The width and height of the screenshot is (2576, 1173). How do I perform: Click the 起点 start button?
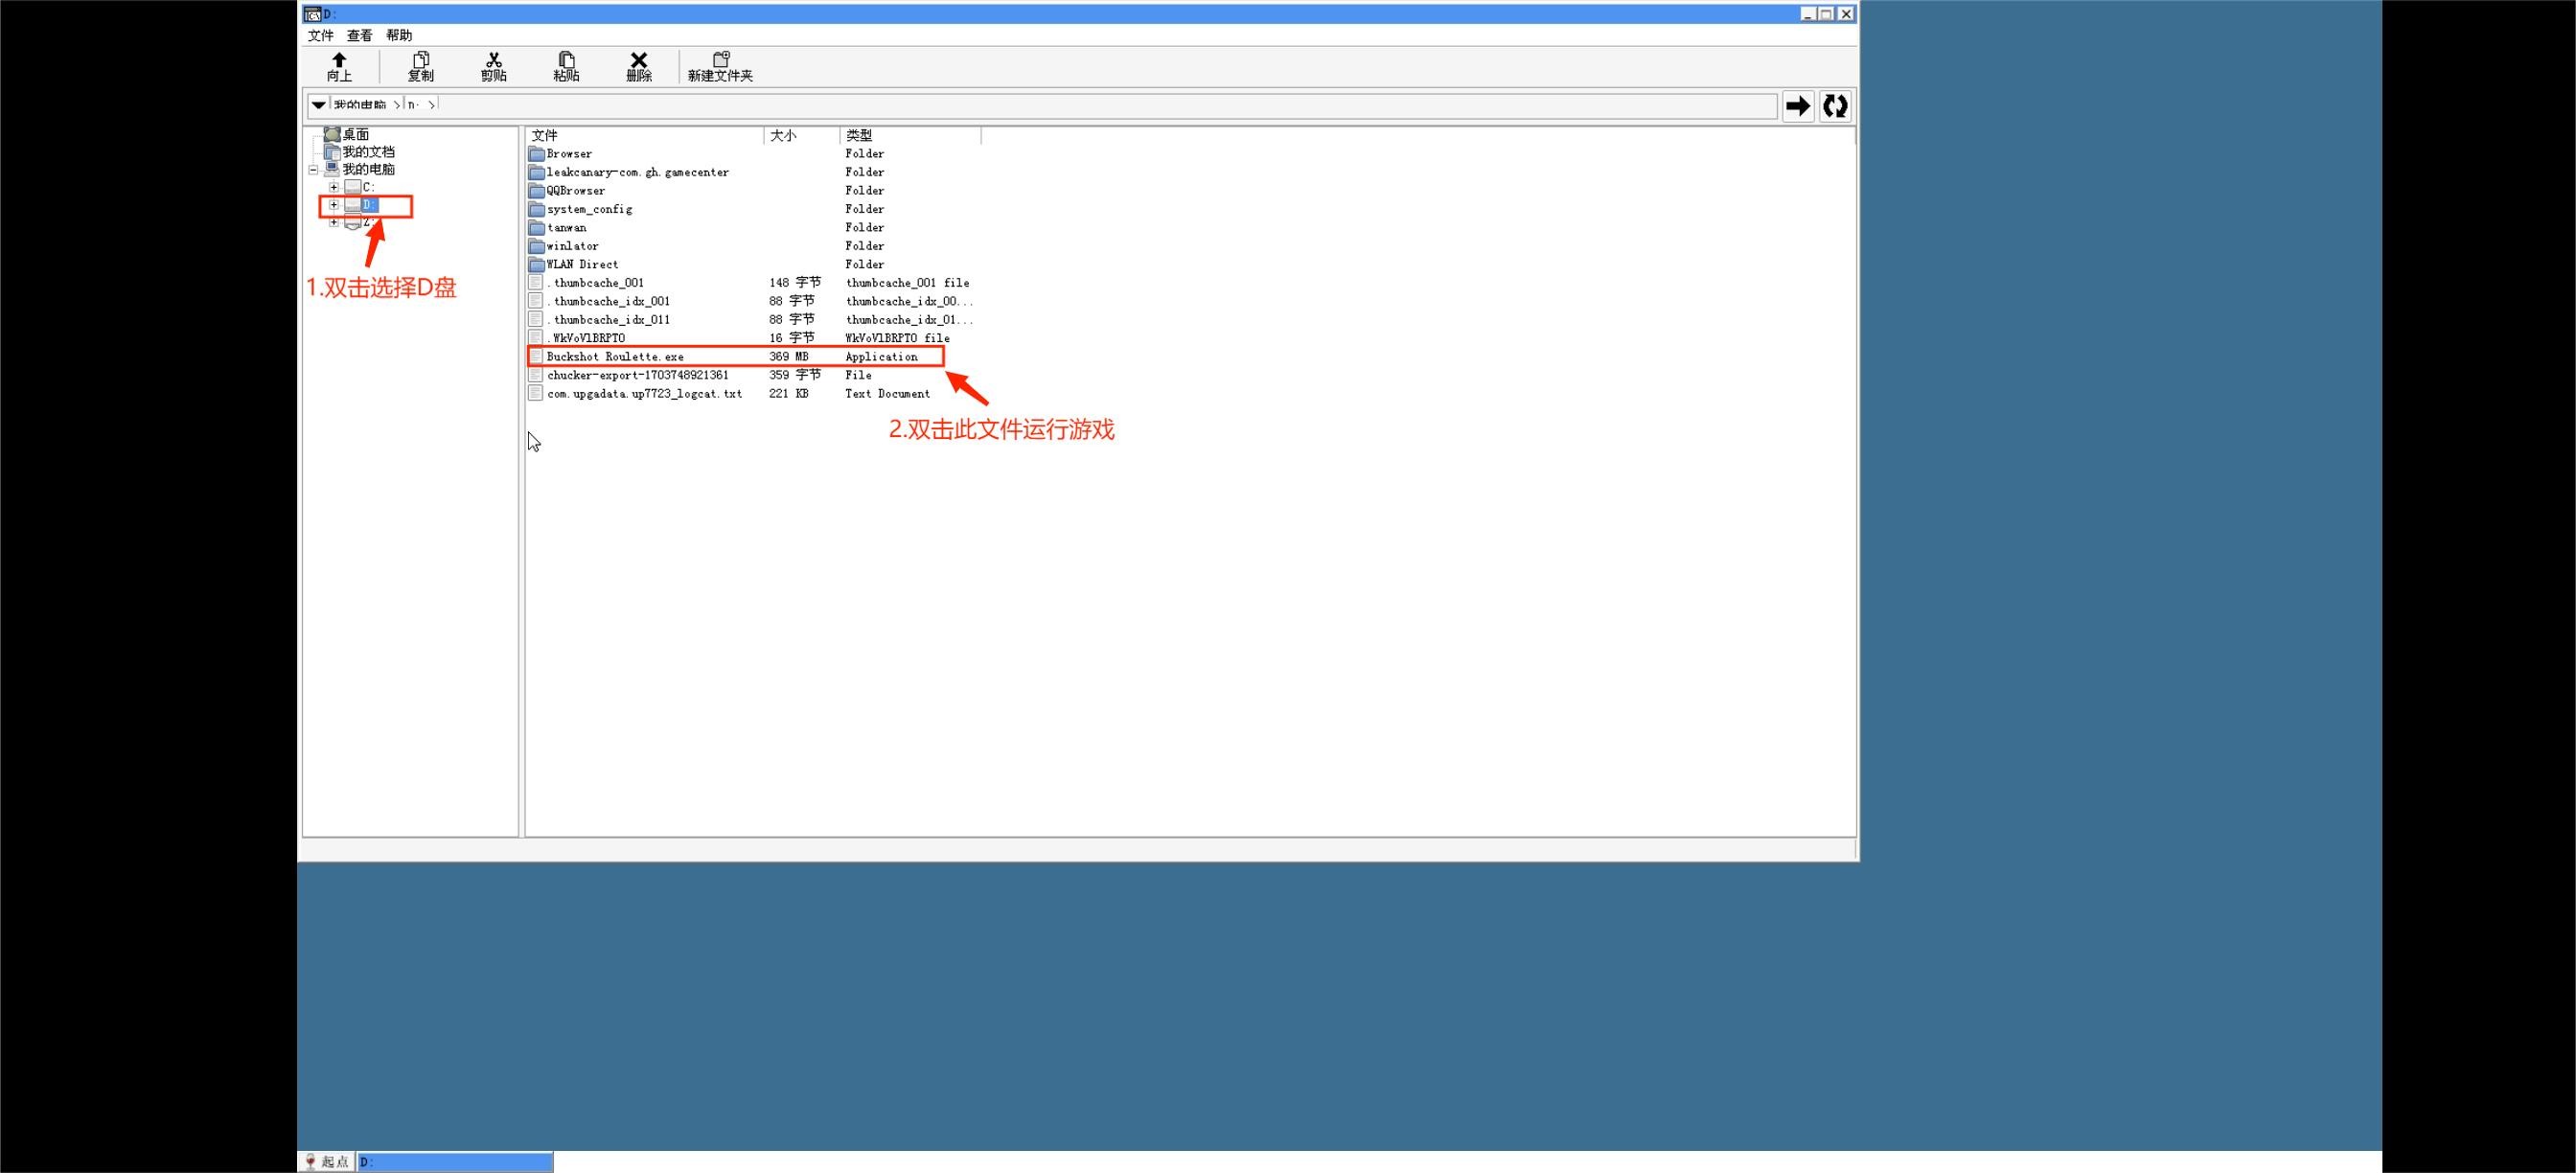point(327,1161)
